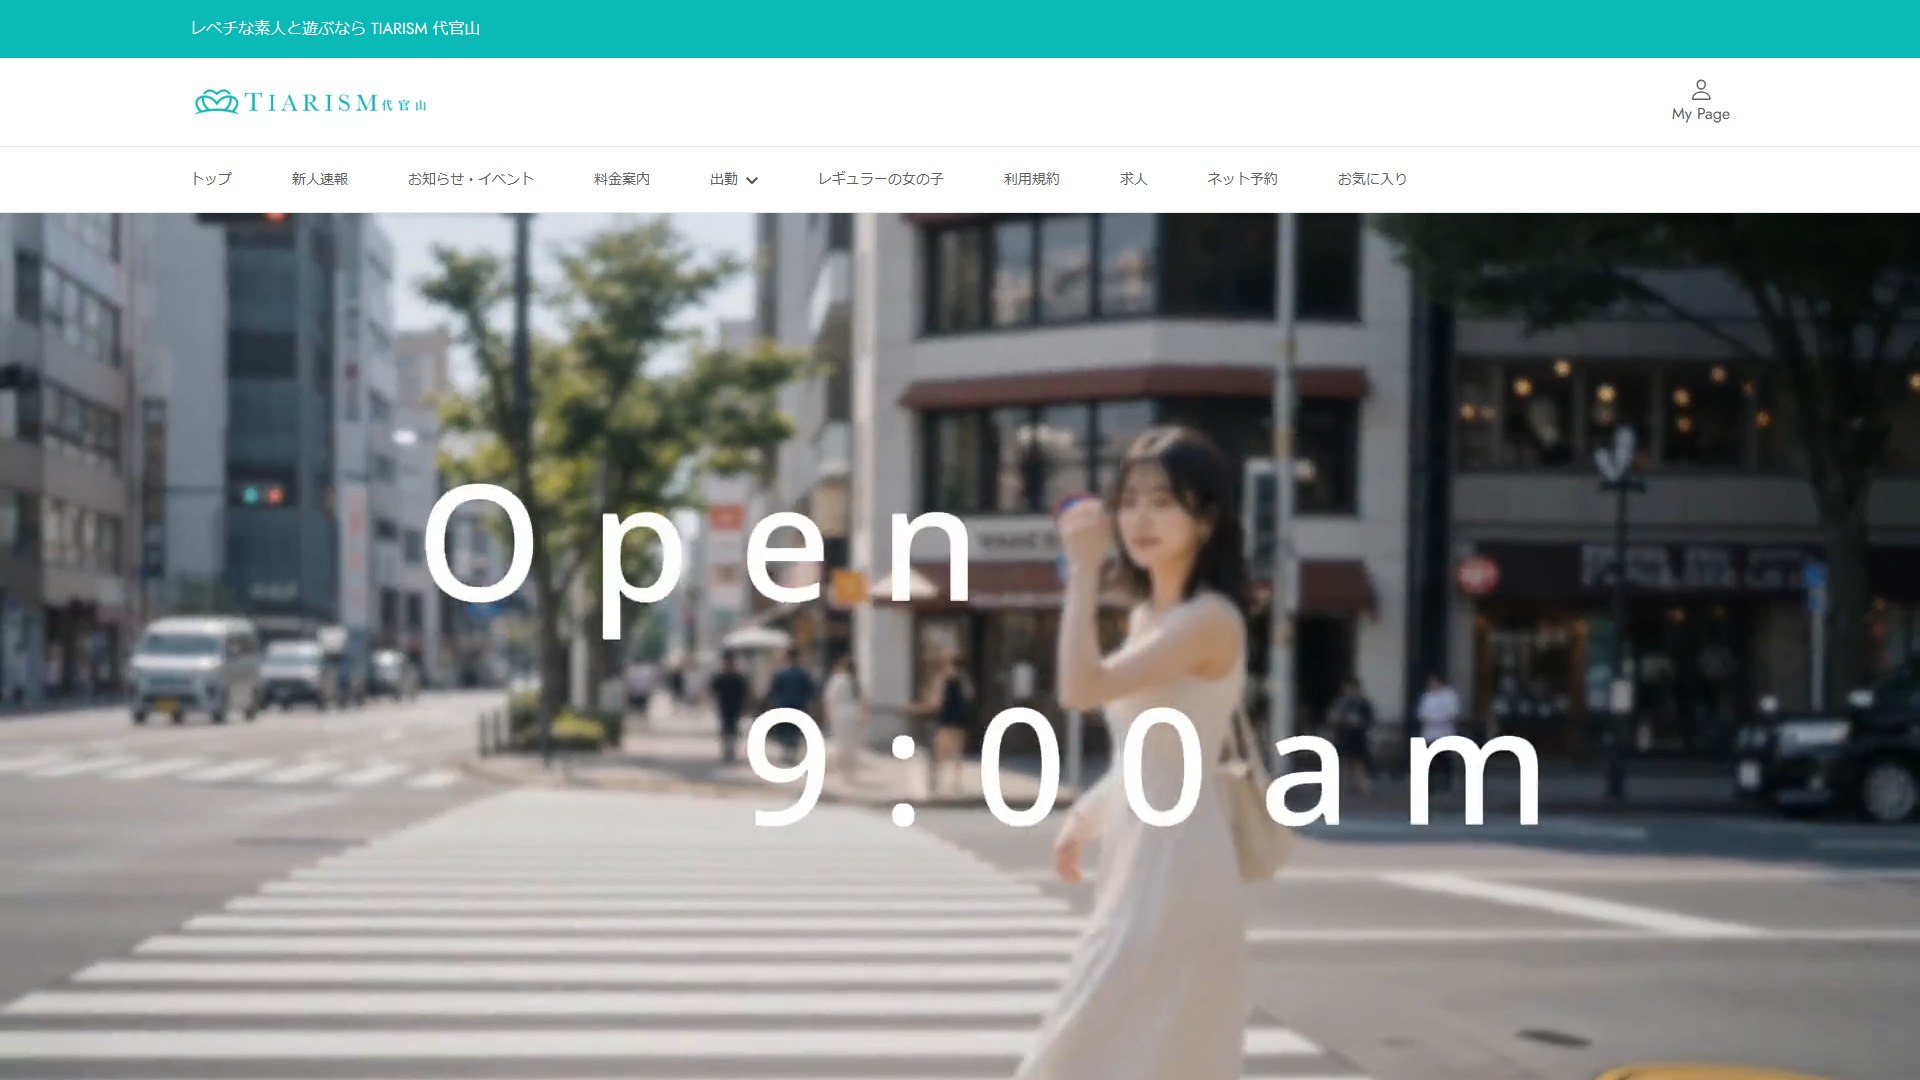Go to ネット予約 online booking
This screenshot has height=1080, width=1920.
pyautogui.click(x=1243, y=179)
